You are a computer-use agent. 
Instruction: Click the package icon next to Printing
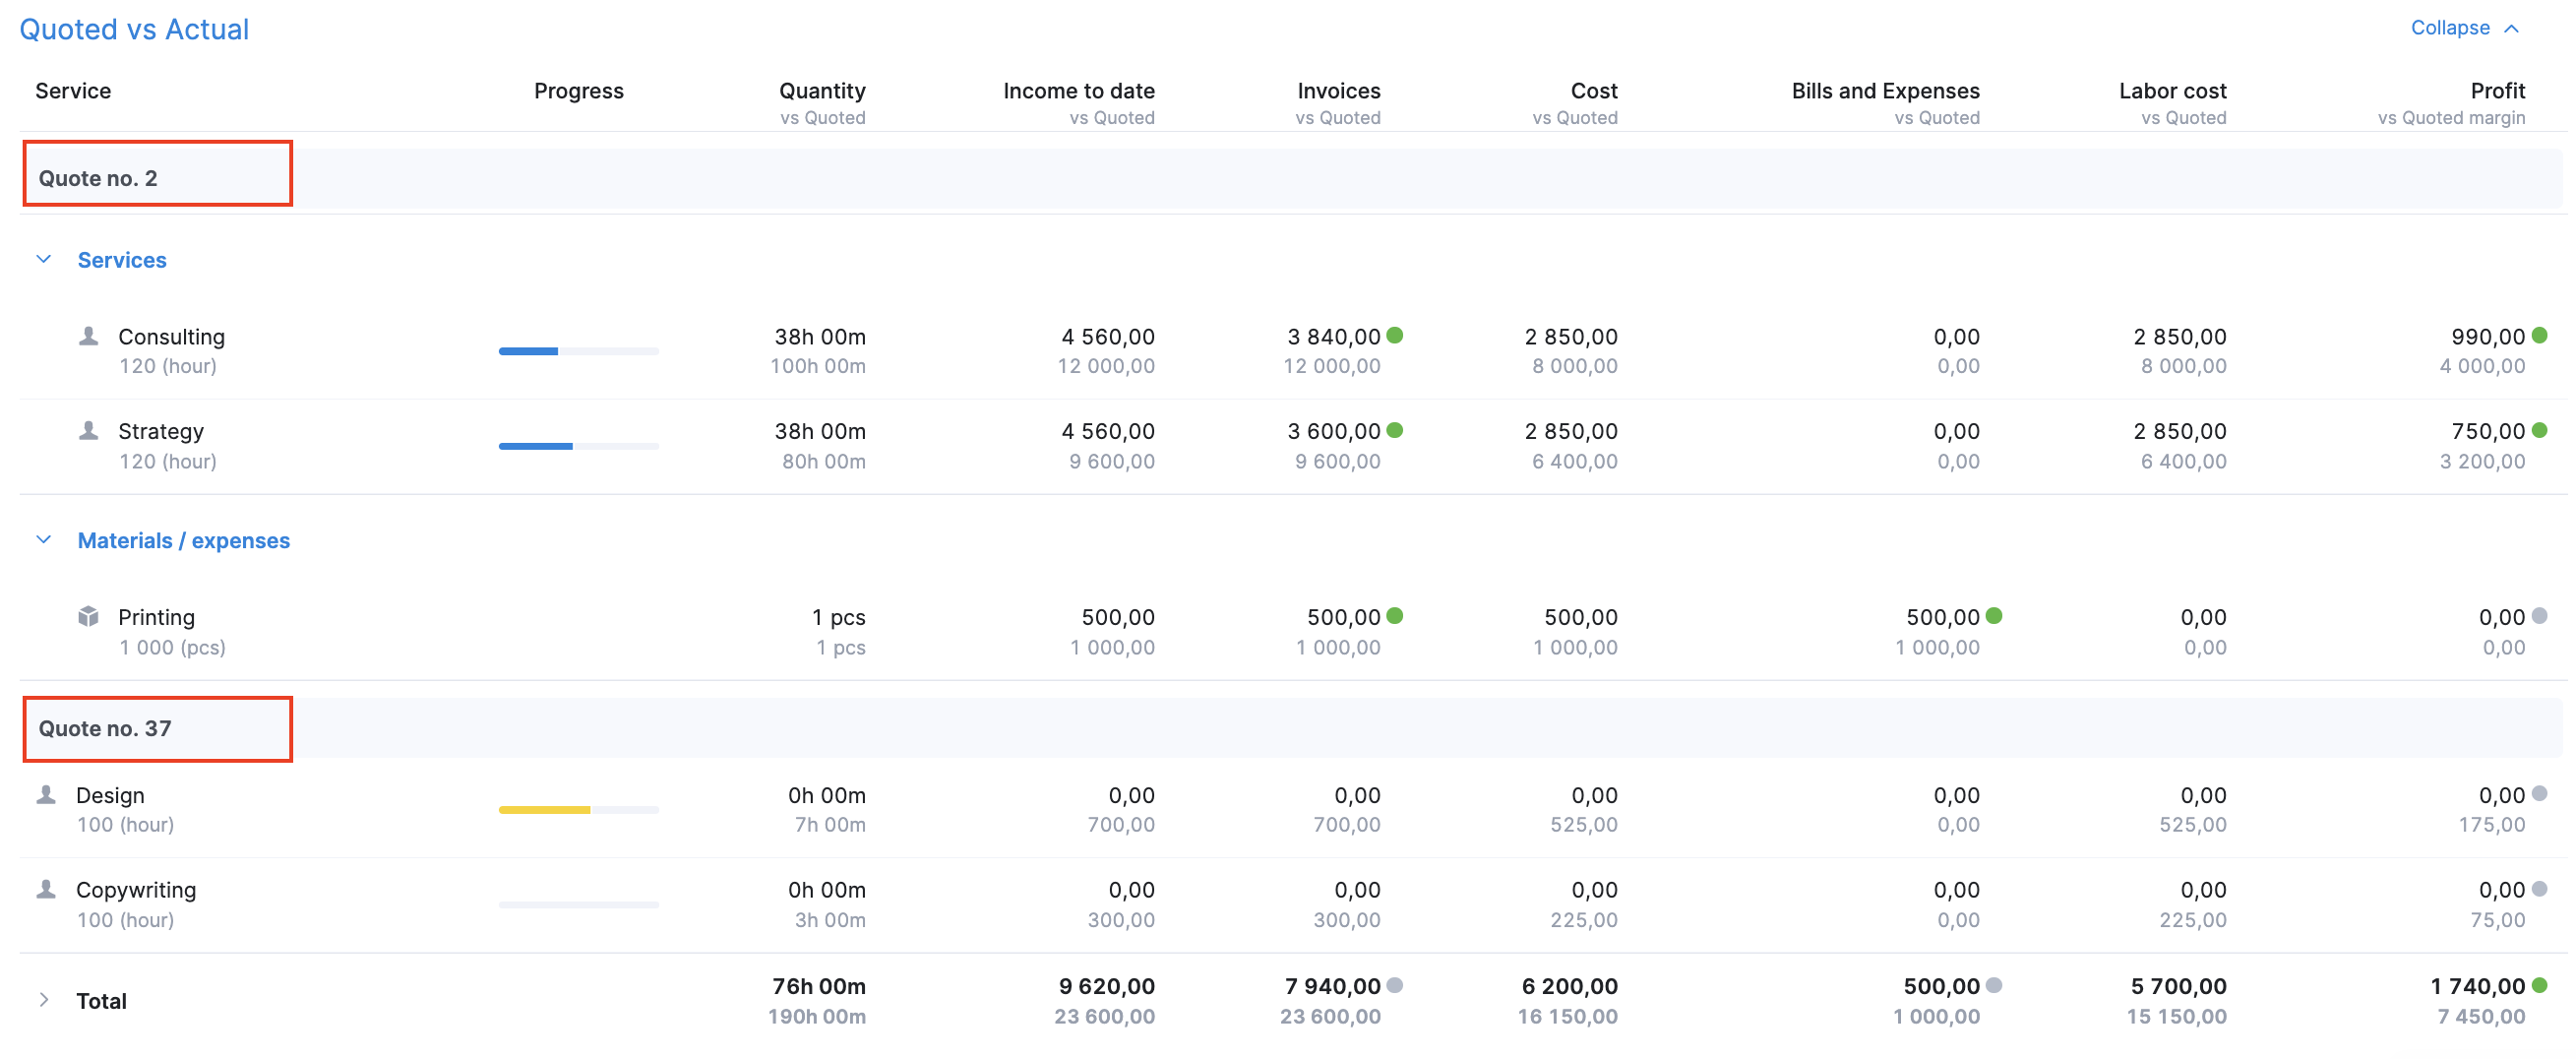(89, 617)
